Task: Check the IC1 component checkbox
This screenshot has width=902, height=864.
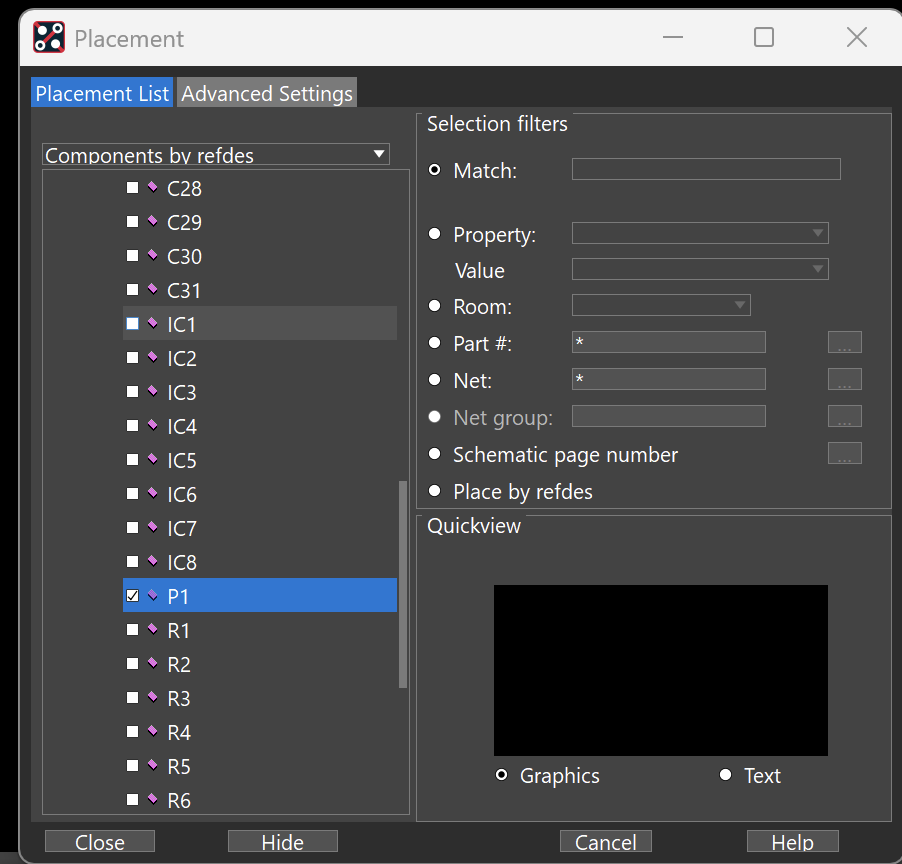Action: click(132, 323)
